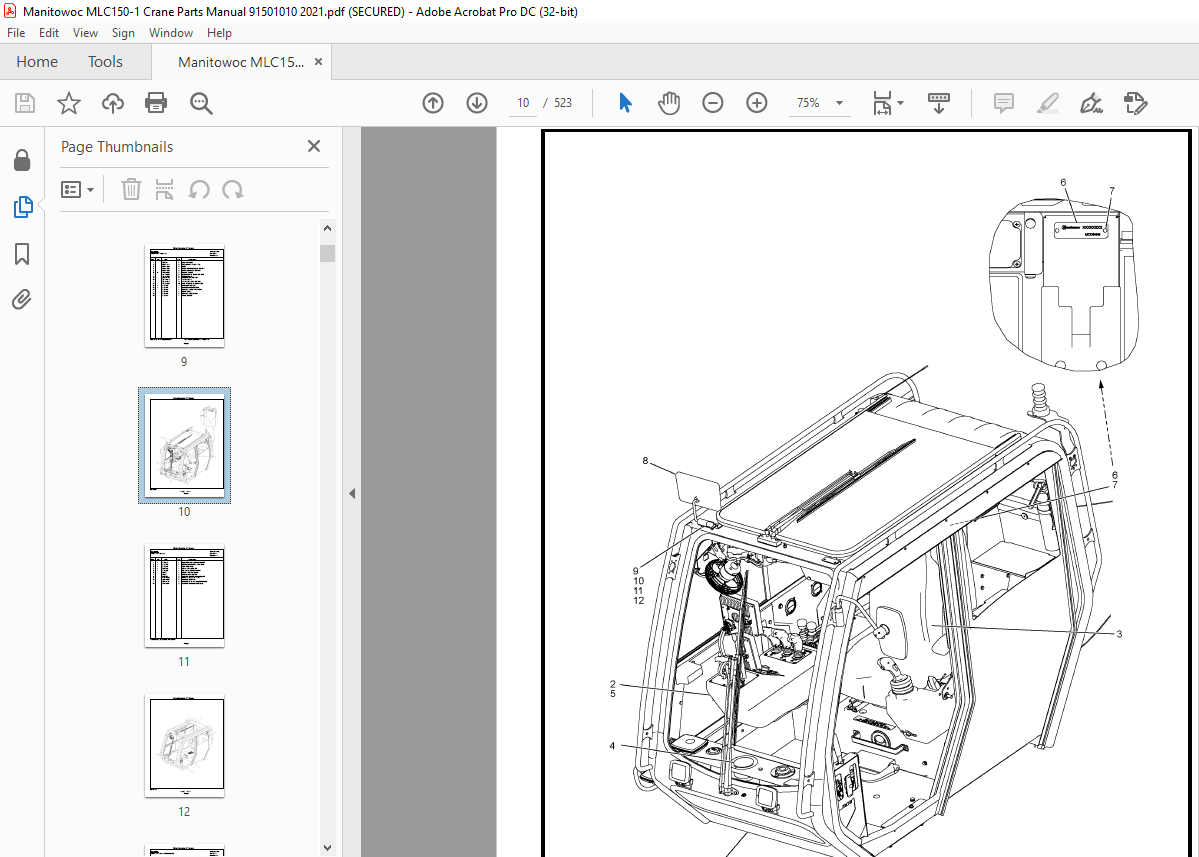Select page 12 thumbnail
Screen dimensions: 1199x857
[184, 745]
